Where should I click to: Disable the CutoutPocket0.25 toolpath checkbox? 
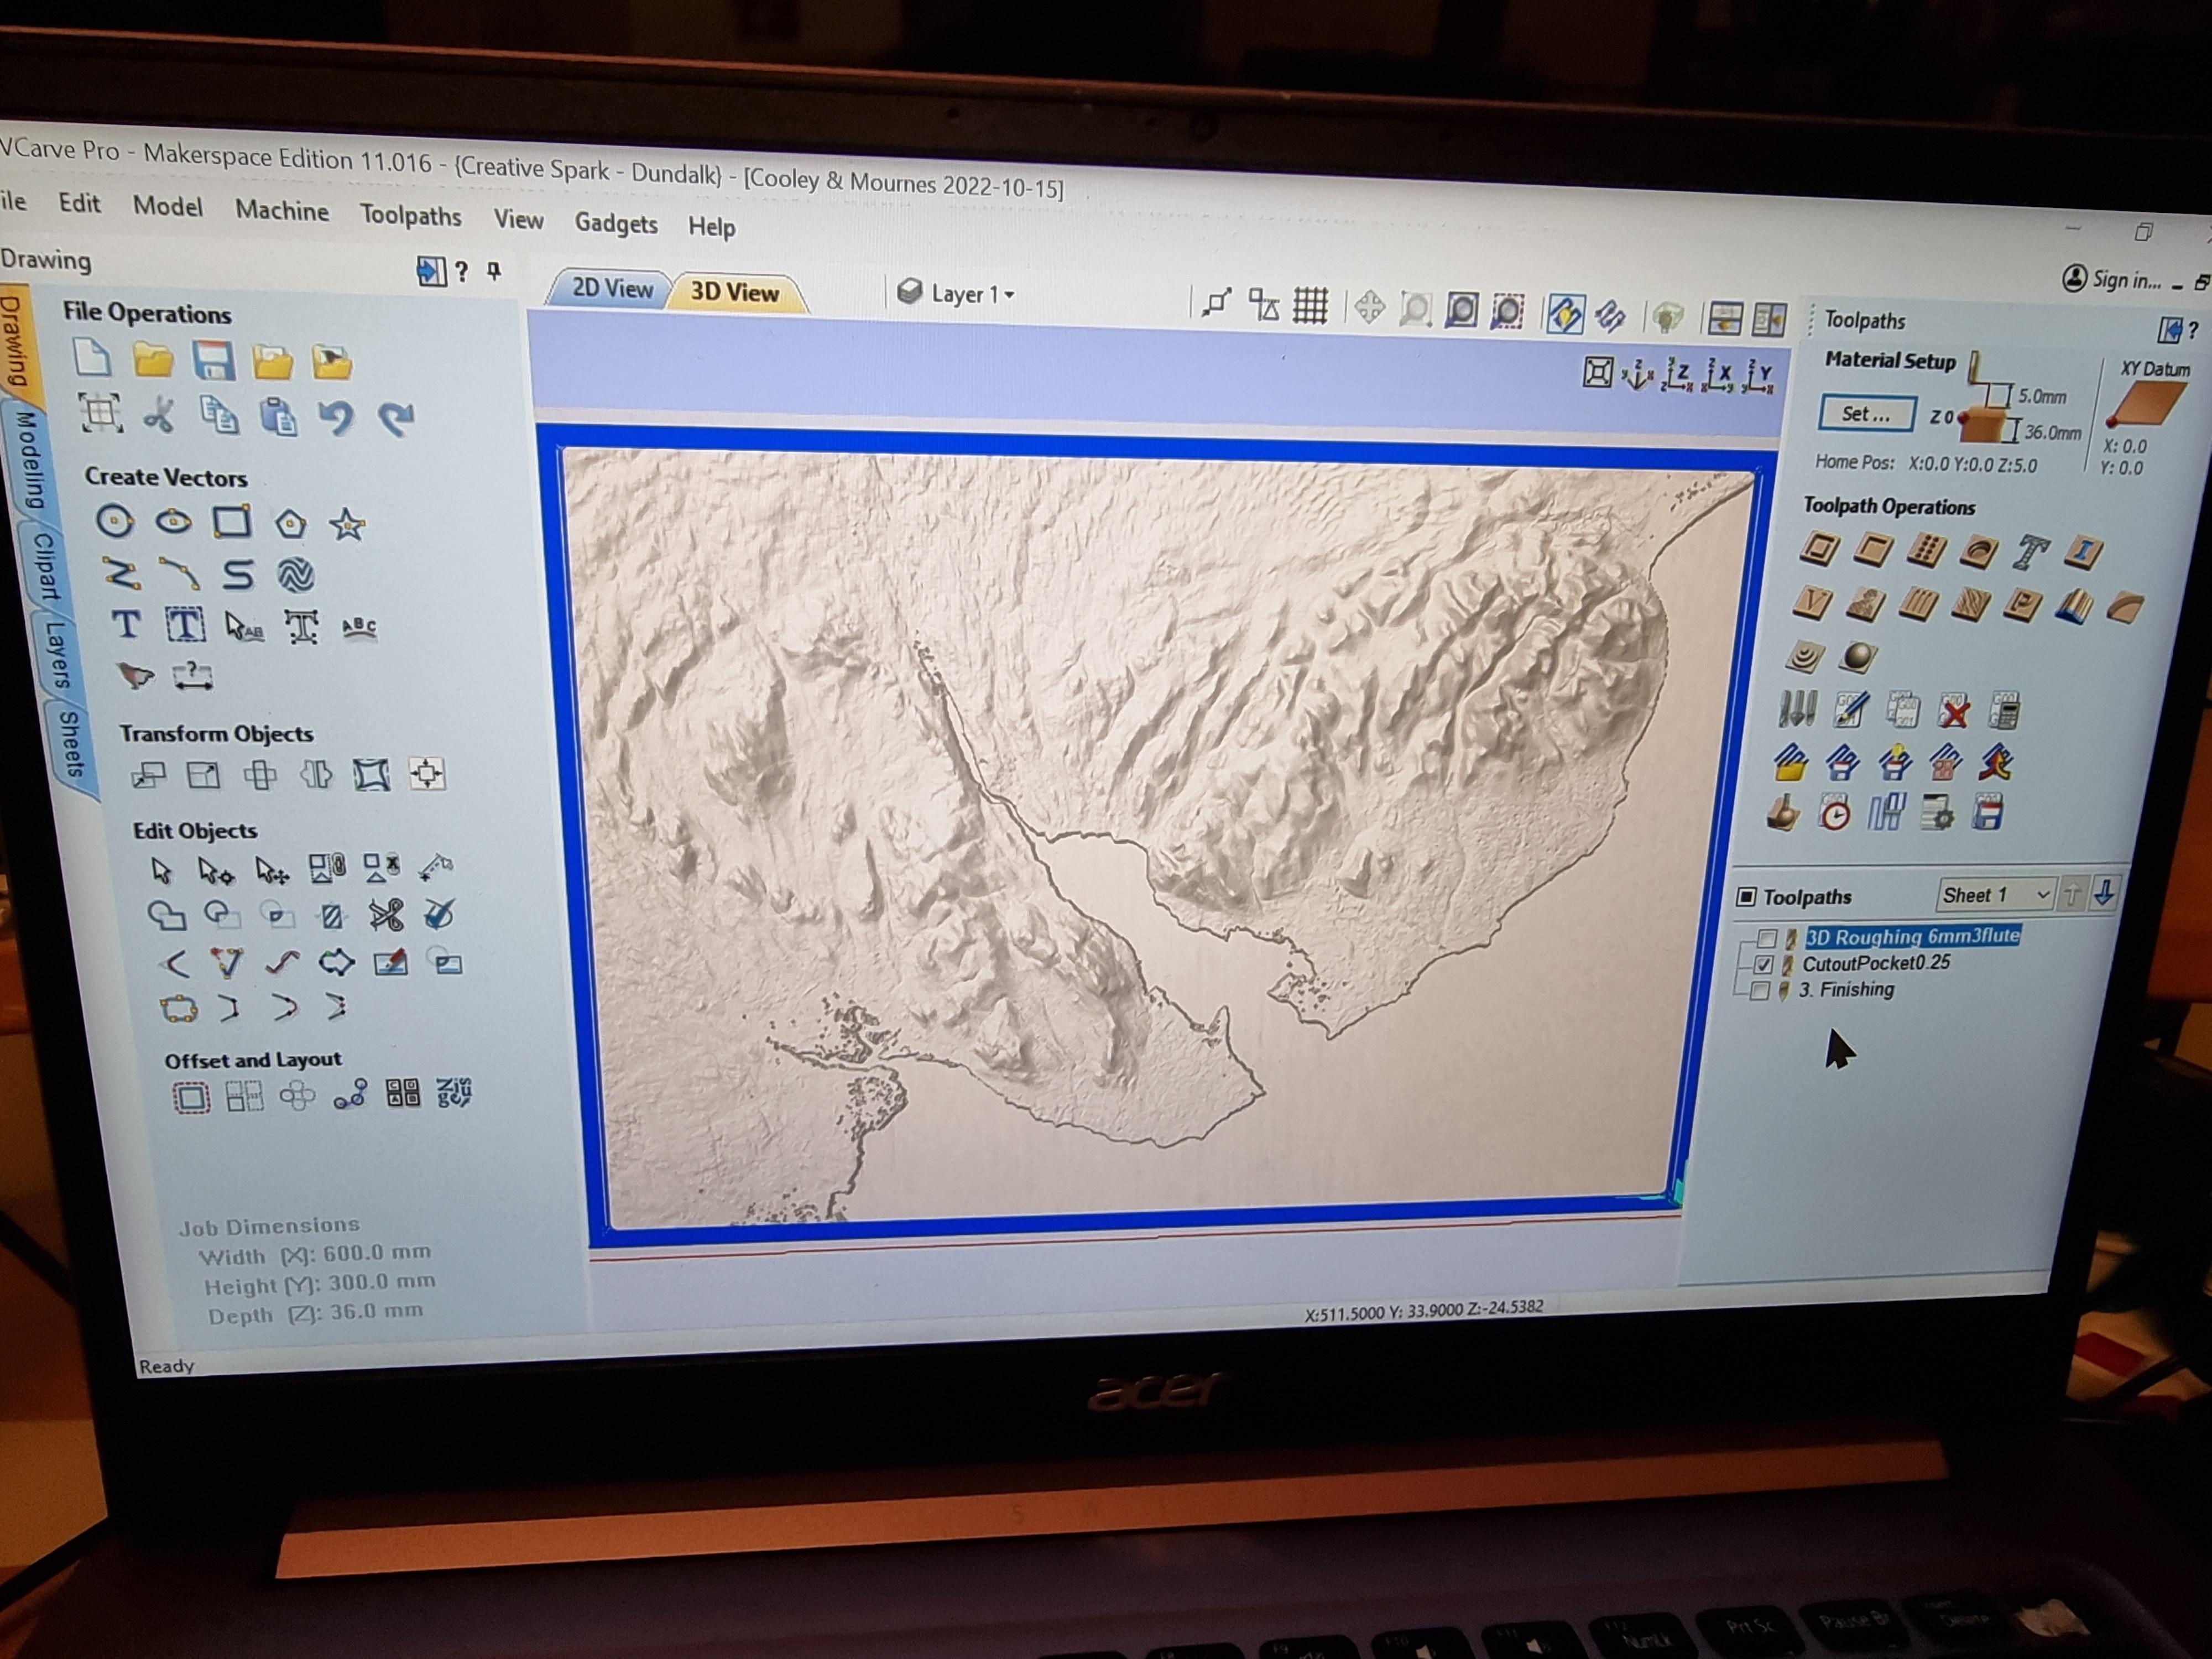tap(1764, 966)
